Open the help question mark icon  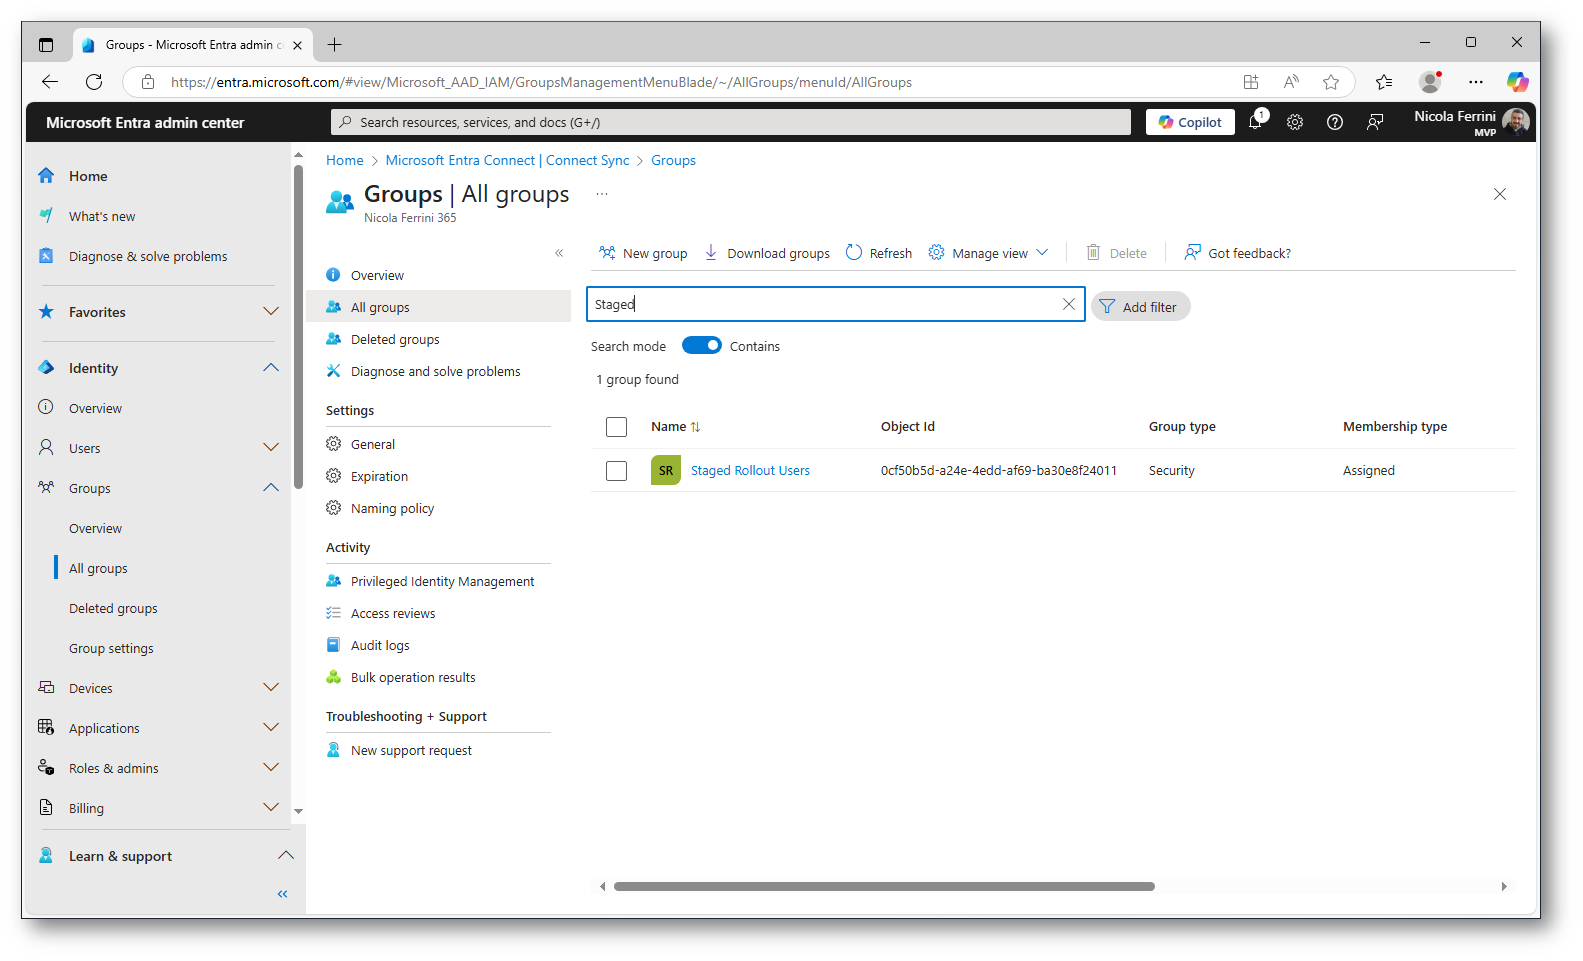coord(1334,122)
